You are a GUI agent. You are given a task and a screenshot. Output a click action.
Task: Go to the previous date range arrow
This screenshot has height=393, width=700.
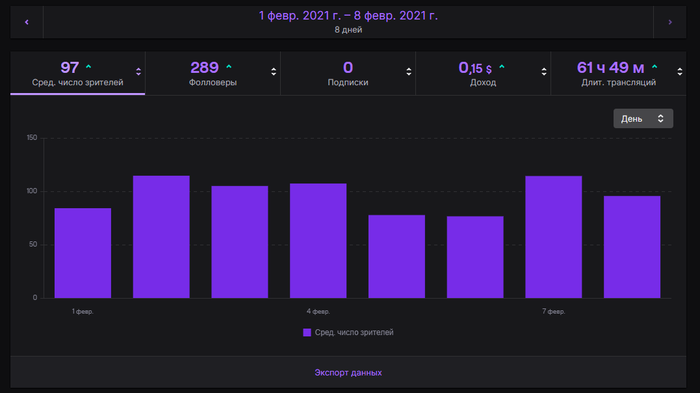[x=27, y=22]
